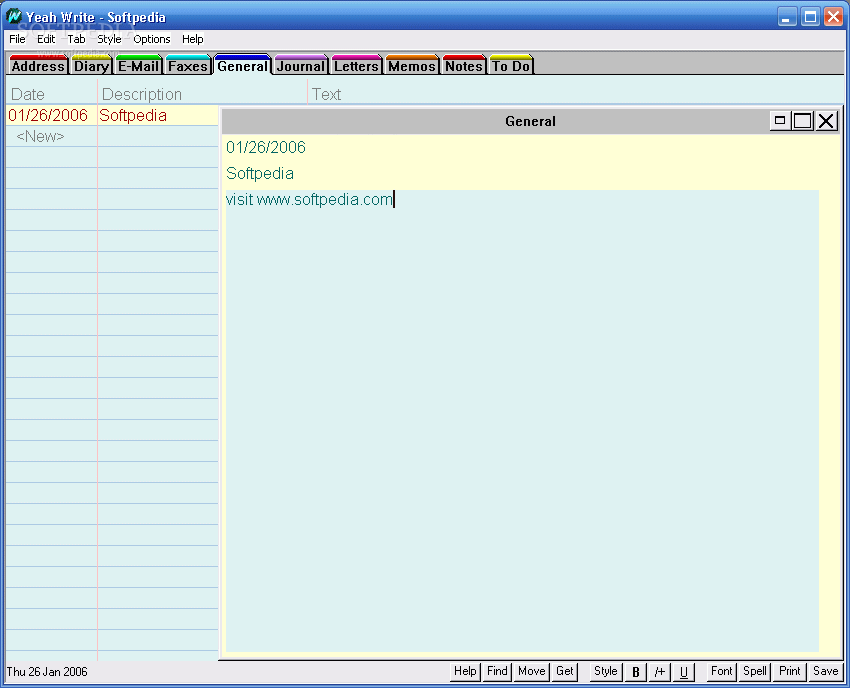The height and width of the screenshot is (688, 850).
Task: Click the Find button
Action: point(497,672)
